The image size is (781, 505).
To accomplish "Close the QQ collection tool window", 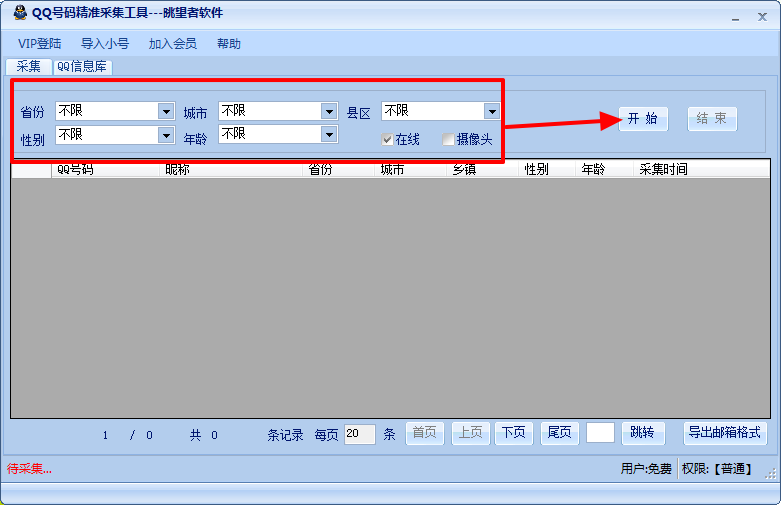I will tap(762, 17).
